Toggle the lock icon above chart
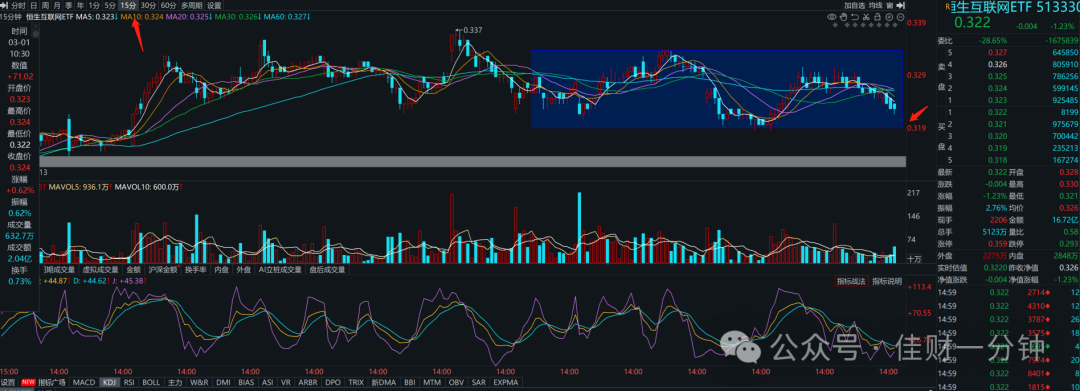The width and height of the screenshot is (1080, 391). point(878,17)
